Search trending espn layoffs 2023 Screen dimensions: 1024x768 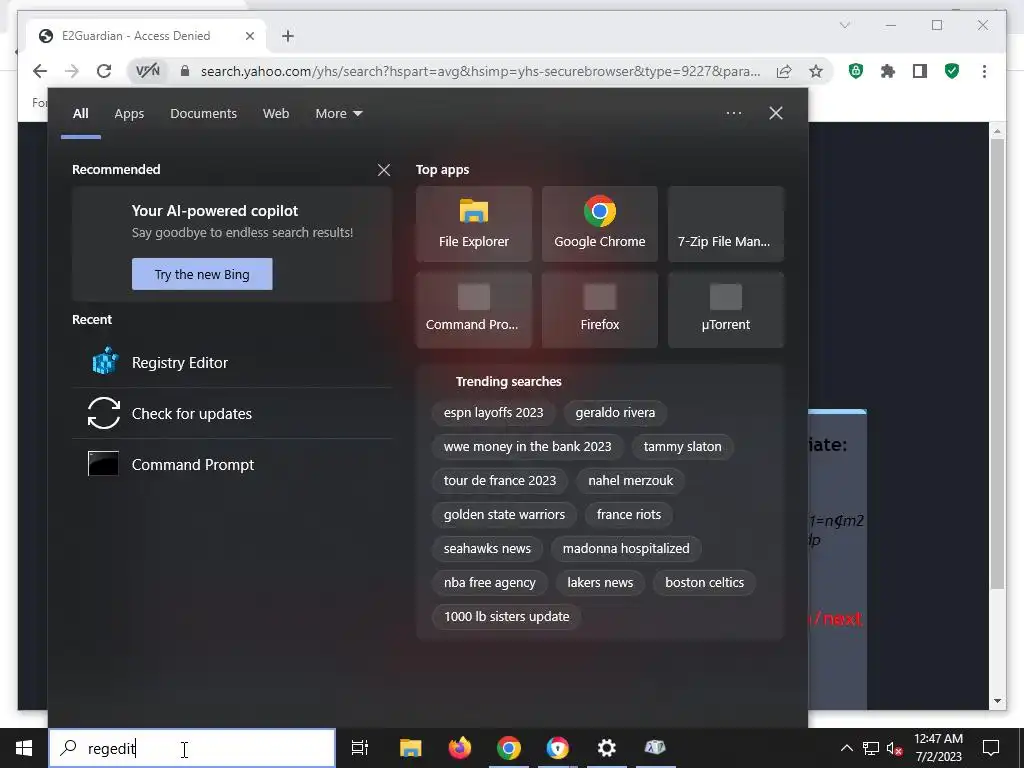[494, 413]
